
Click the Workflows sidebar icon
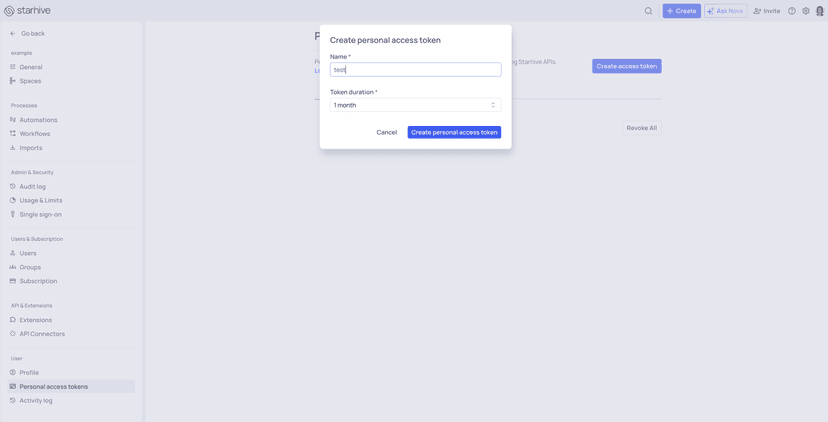pyautogui.click(x=13, y=134)
